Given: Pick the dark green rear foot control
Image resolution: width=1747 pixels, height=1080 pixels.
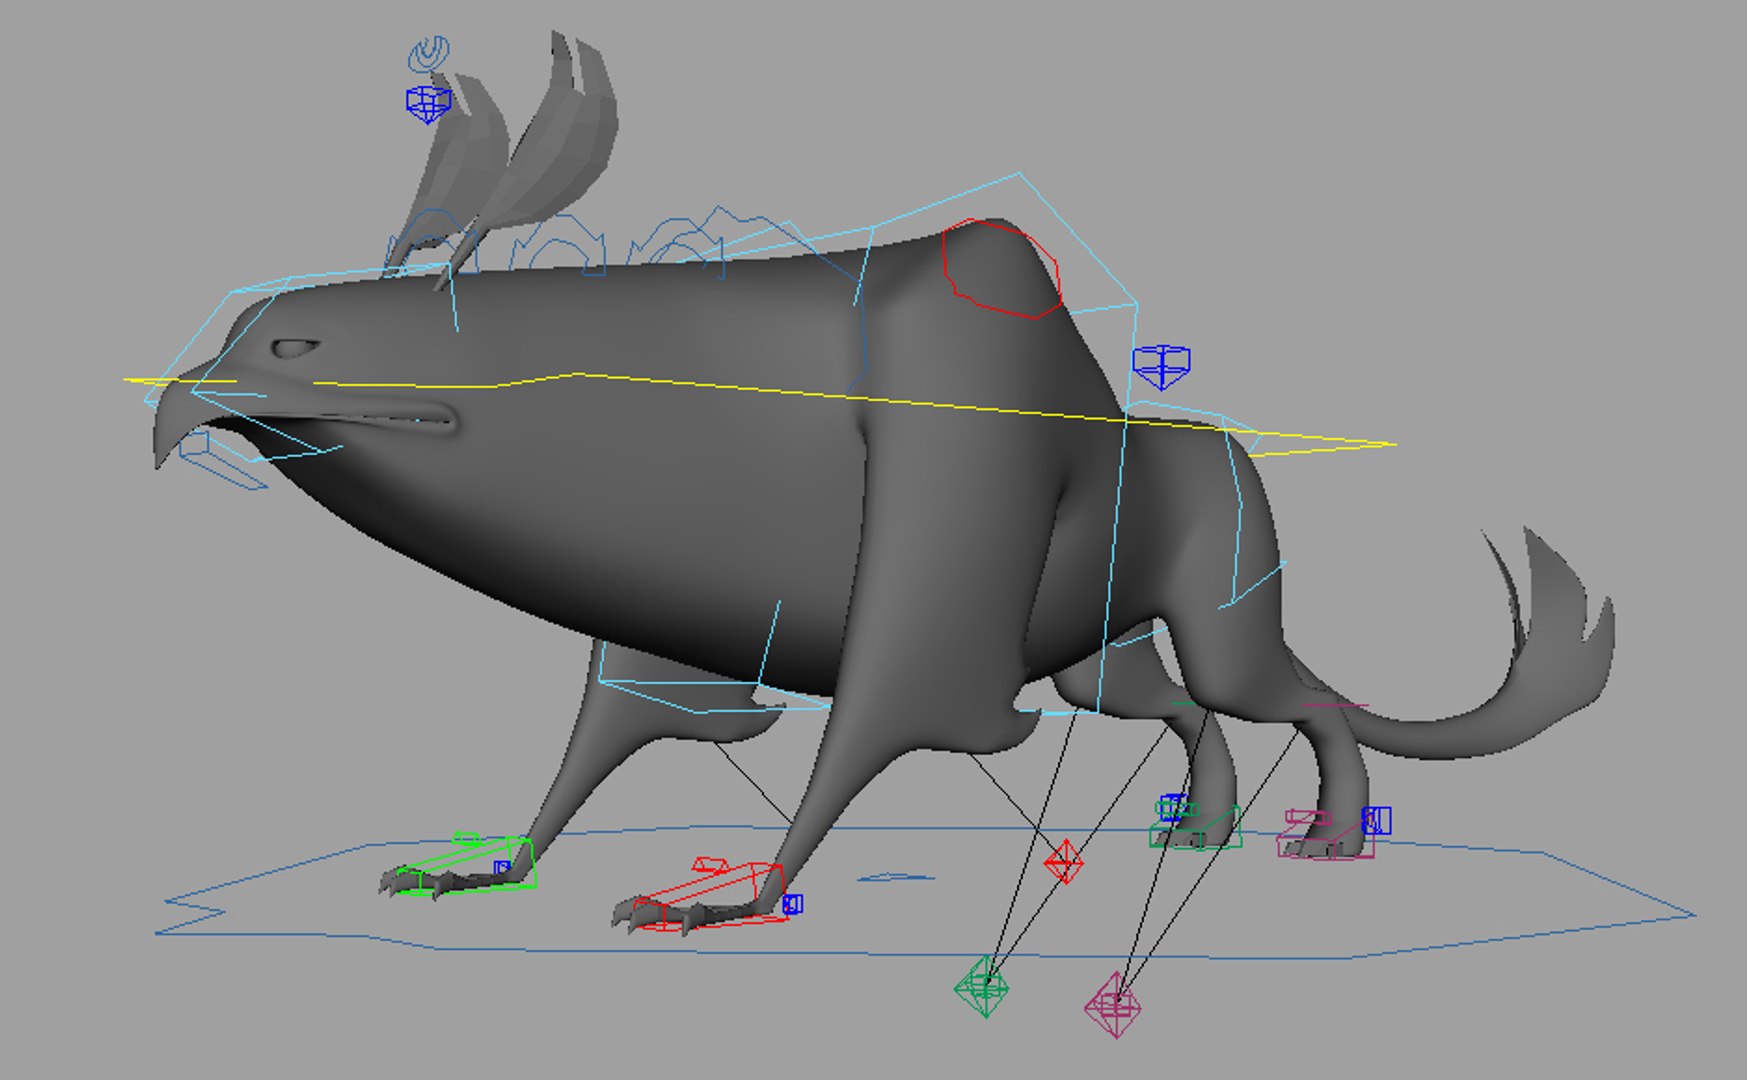Looking at the screenshot, I should pyautogui.click(x=1195, y=825).
